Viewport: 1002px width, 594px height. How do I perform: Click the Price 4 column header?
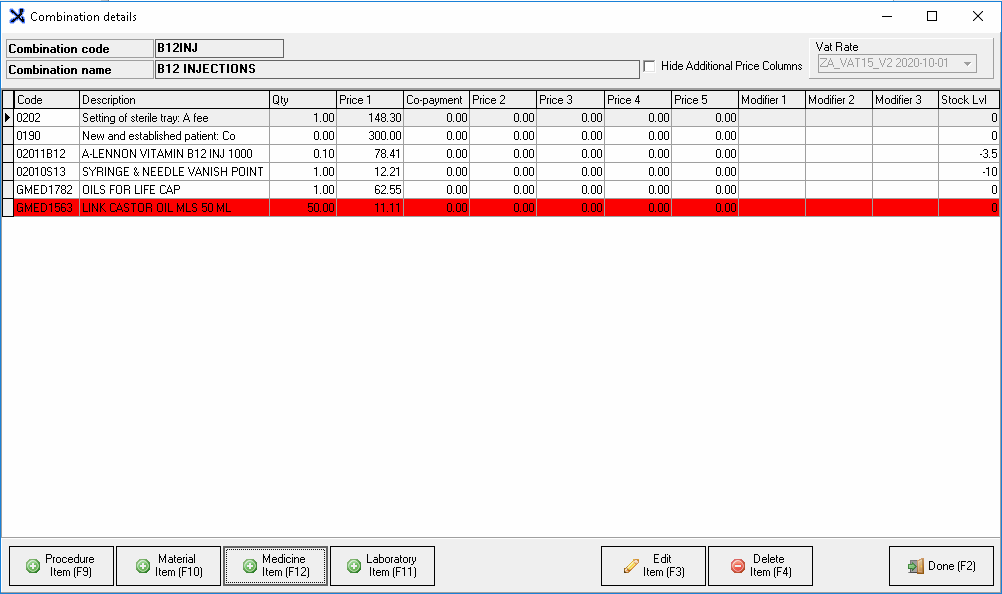(638, 100)
